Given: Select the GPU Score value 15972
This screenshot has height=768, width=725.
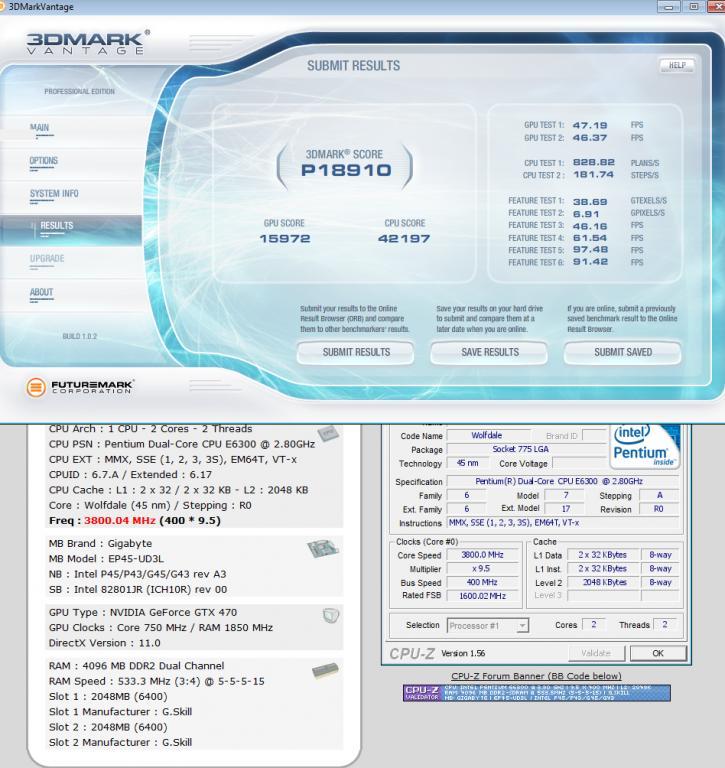Looking at the screenshot, I should [x=285, y=239].
